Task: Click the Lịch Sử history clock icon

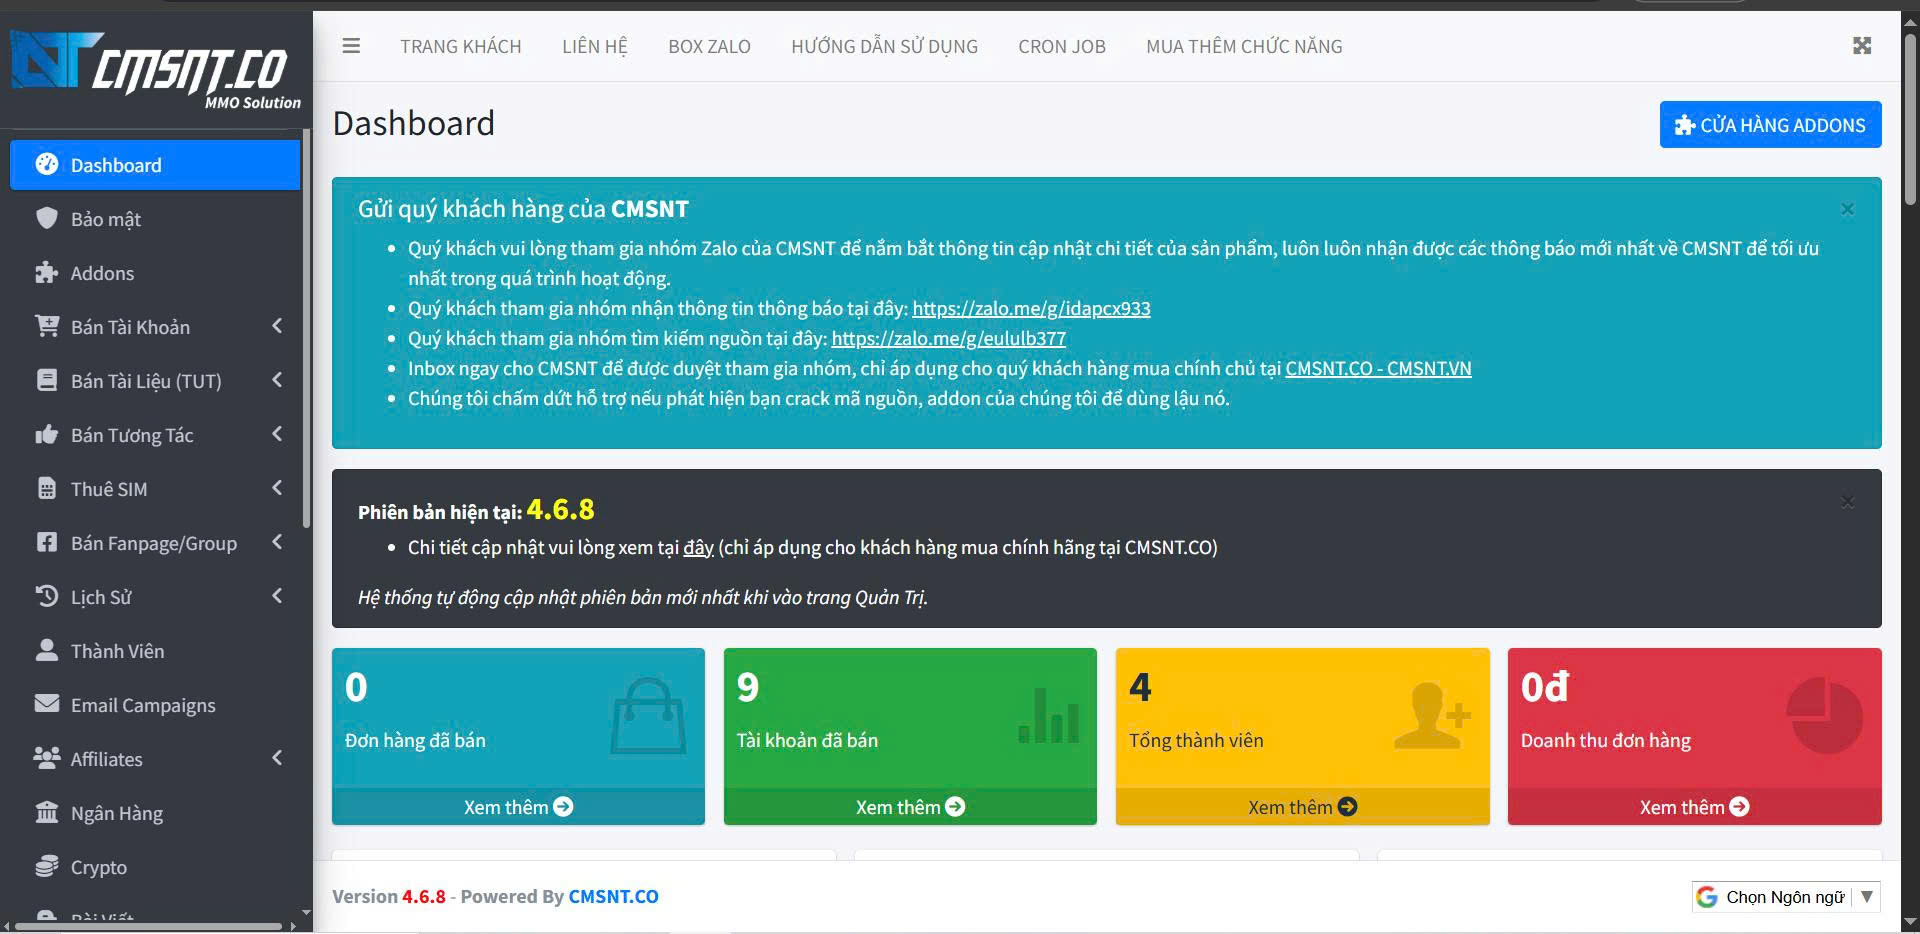Action: coord(47,596)
